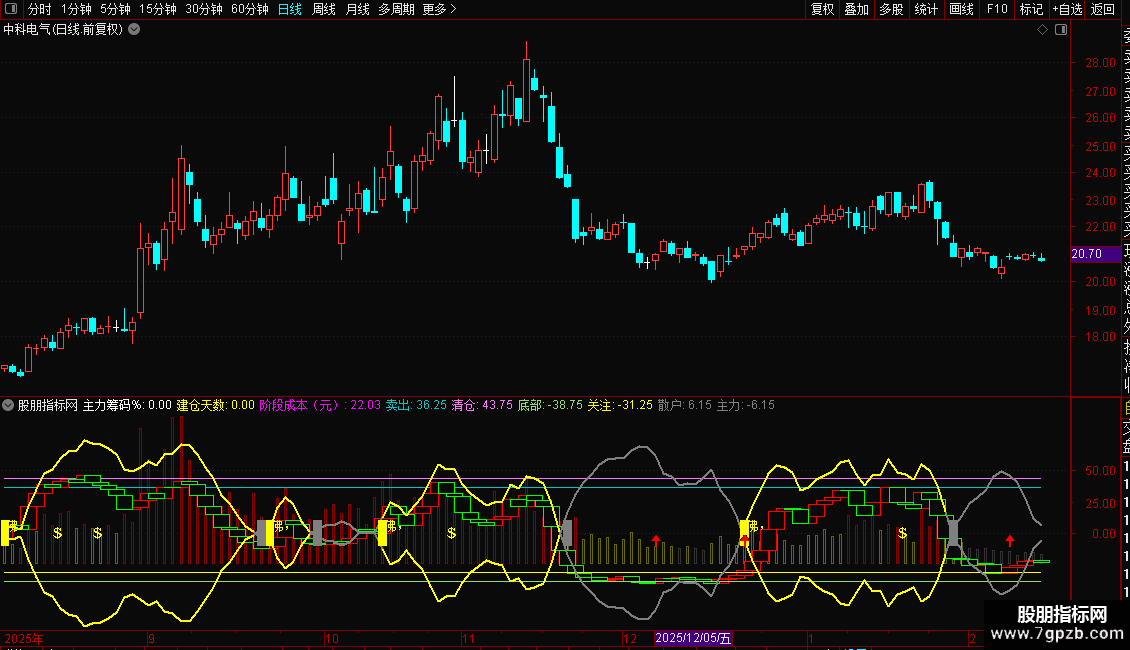The height and width of the screenshot is (650, 1130).
Task: Click the month 10 timeline label
Action: click(332, 638)
